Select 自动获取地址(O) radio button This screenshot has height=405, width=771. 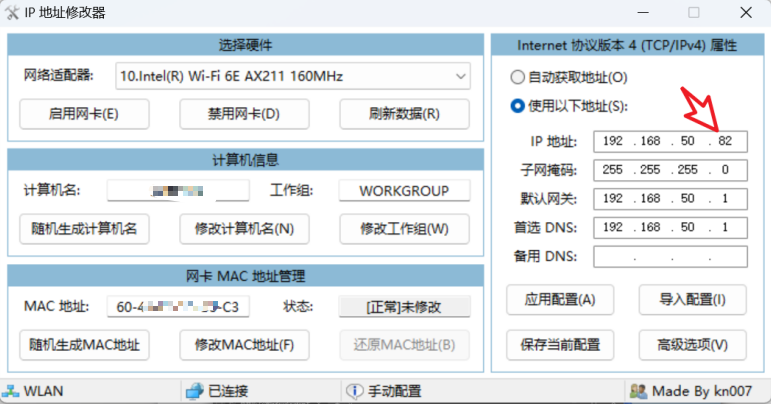(x=517, y=77)
